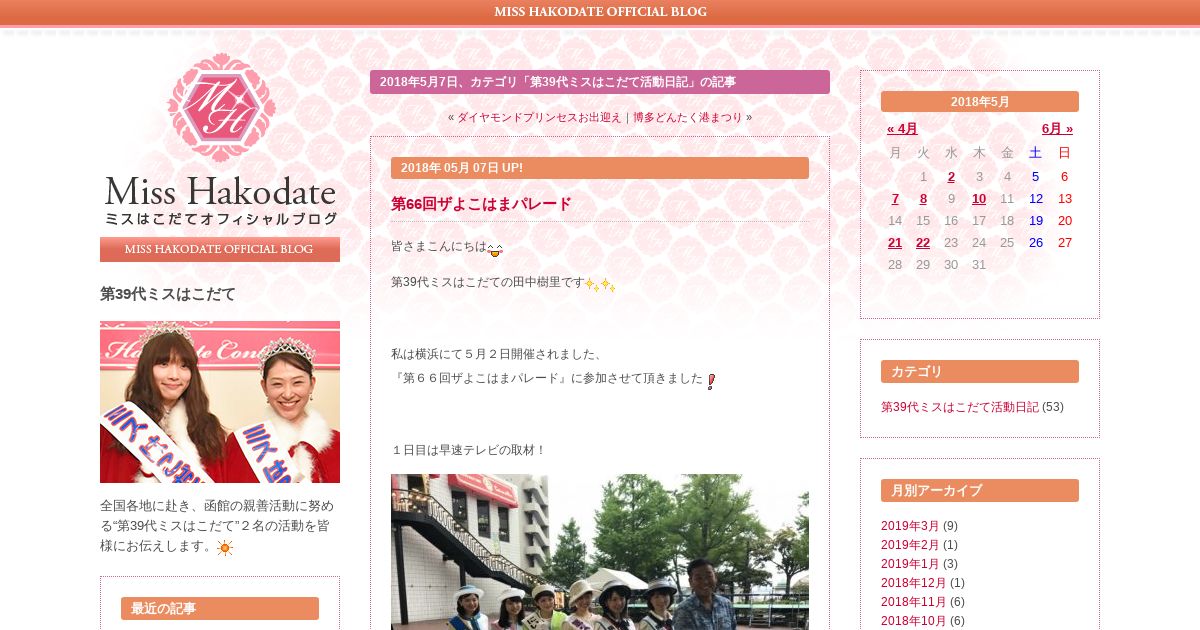Open the 2019年3月 archive
The height and width of the screenshot is (630, 1200).
(910, 526)
